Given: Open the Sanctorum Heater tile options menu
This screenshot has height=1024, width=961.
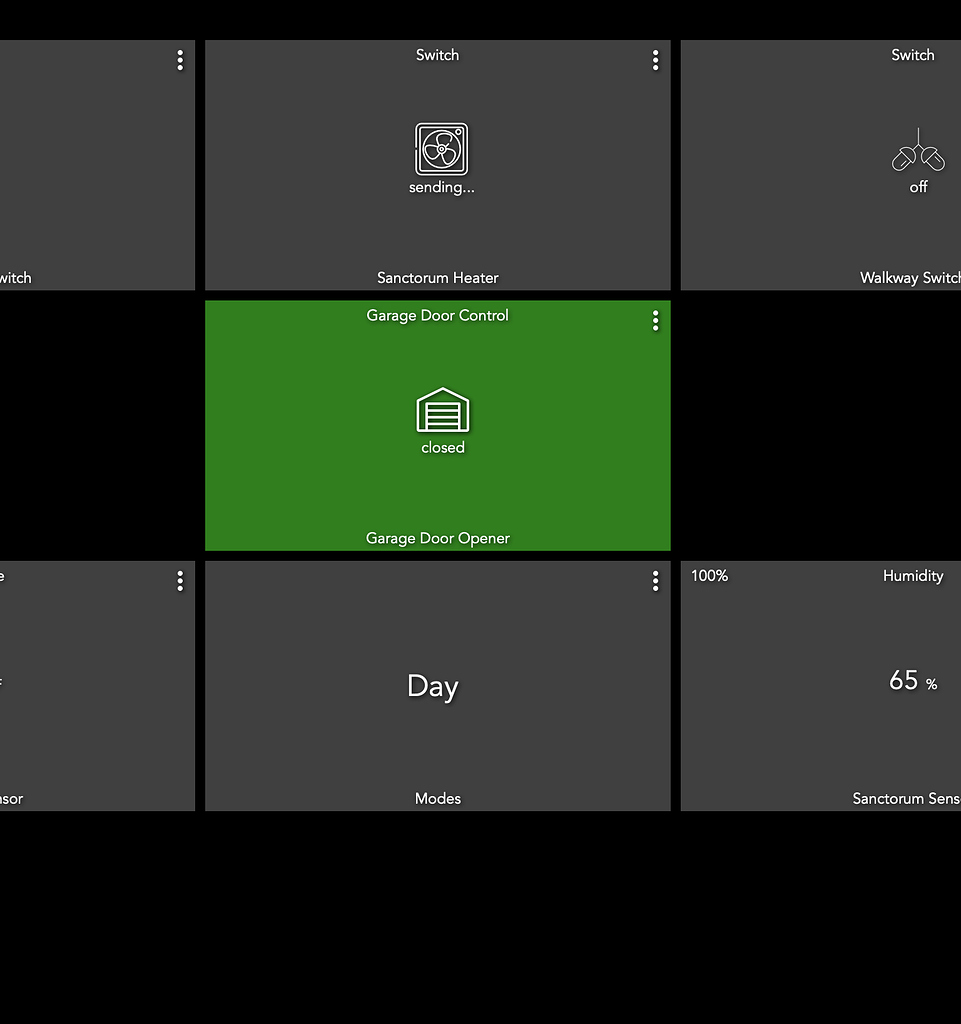Looking at the screenshot, I should point(655,60).
